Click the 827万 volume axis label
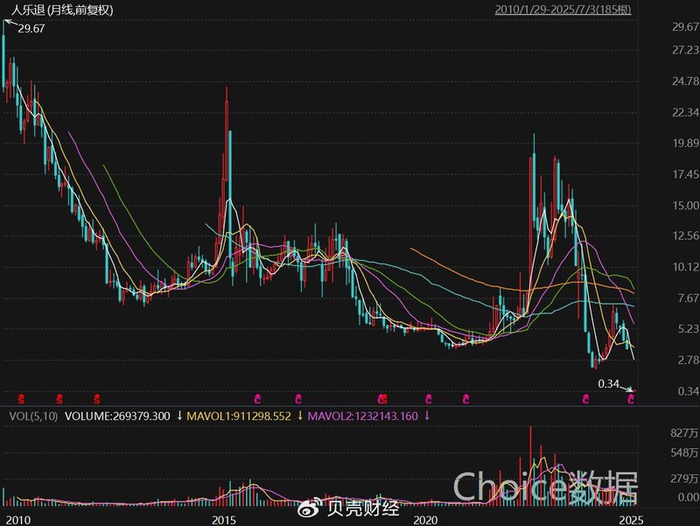Screen dimensions: 700x526 [x=684, y=433]
